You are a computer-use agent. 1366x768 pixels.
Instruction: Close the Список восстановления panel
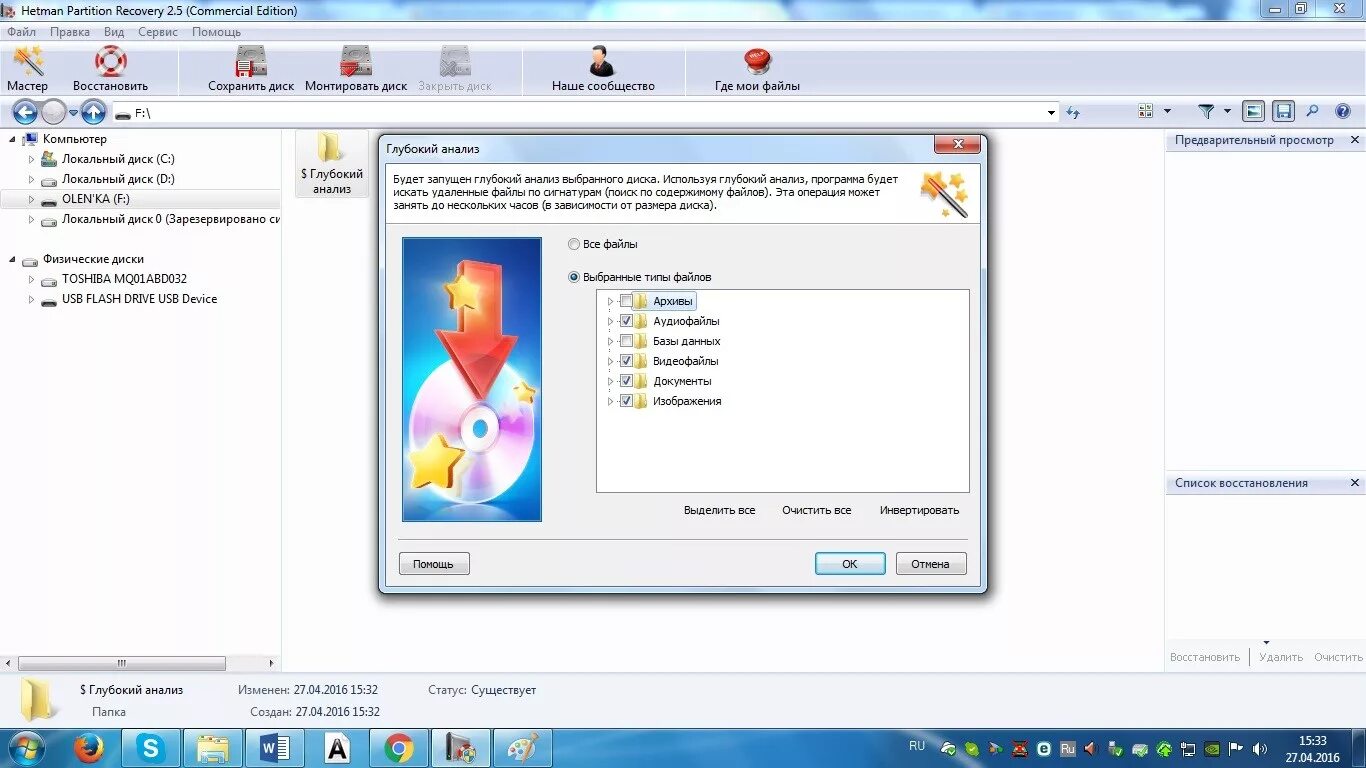pyautogui.click(x=1355, y=483)
